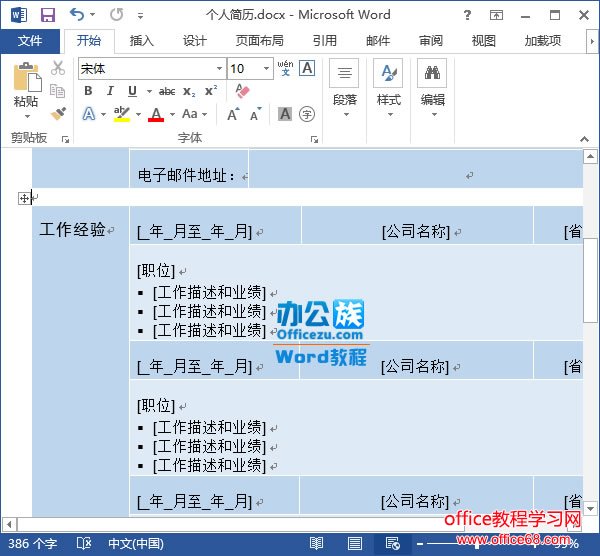600x556 pixels.
Task: Open the font size dropdown
Action: [x=266, y=69]
